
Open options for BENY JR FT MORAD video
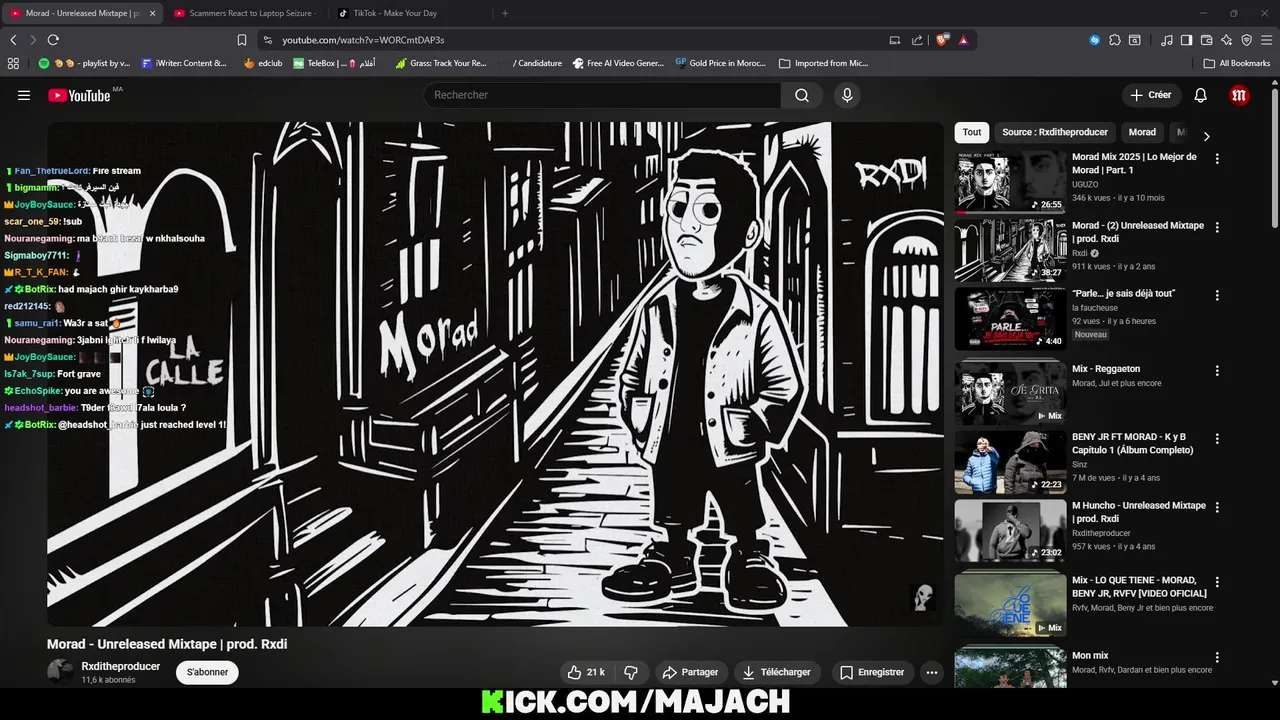point(1217,438)
